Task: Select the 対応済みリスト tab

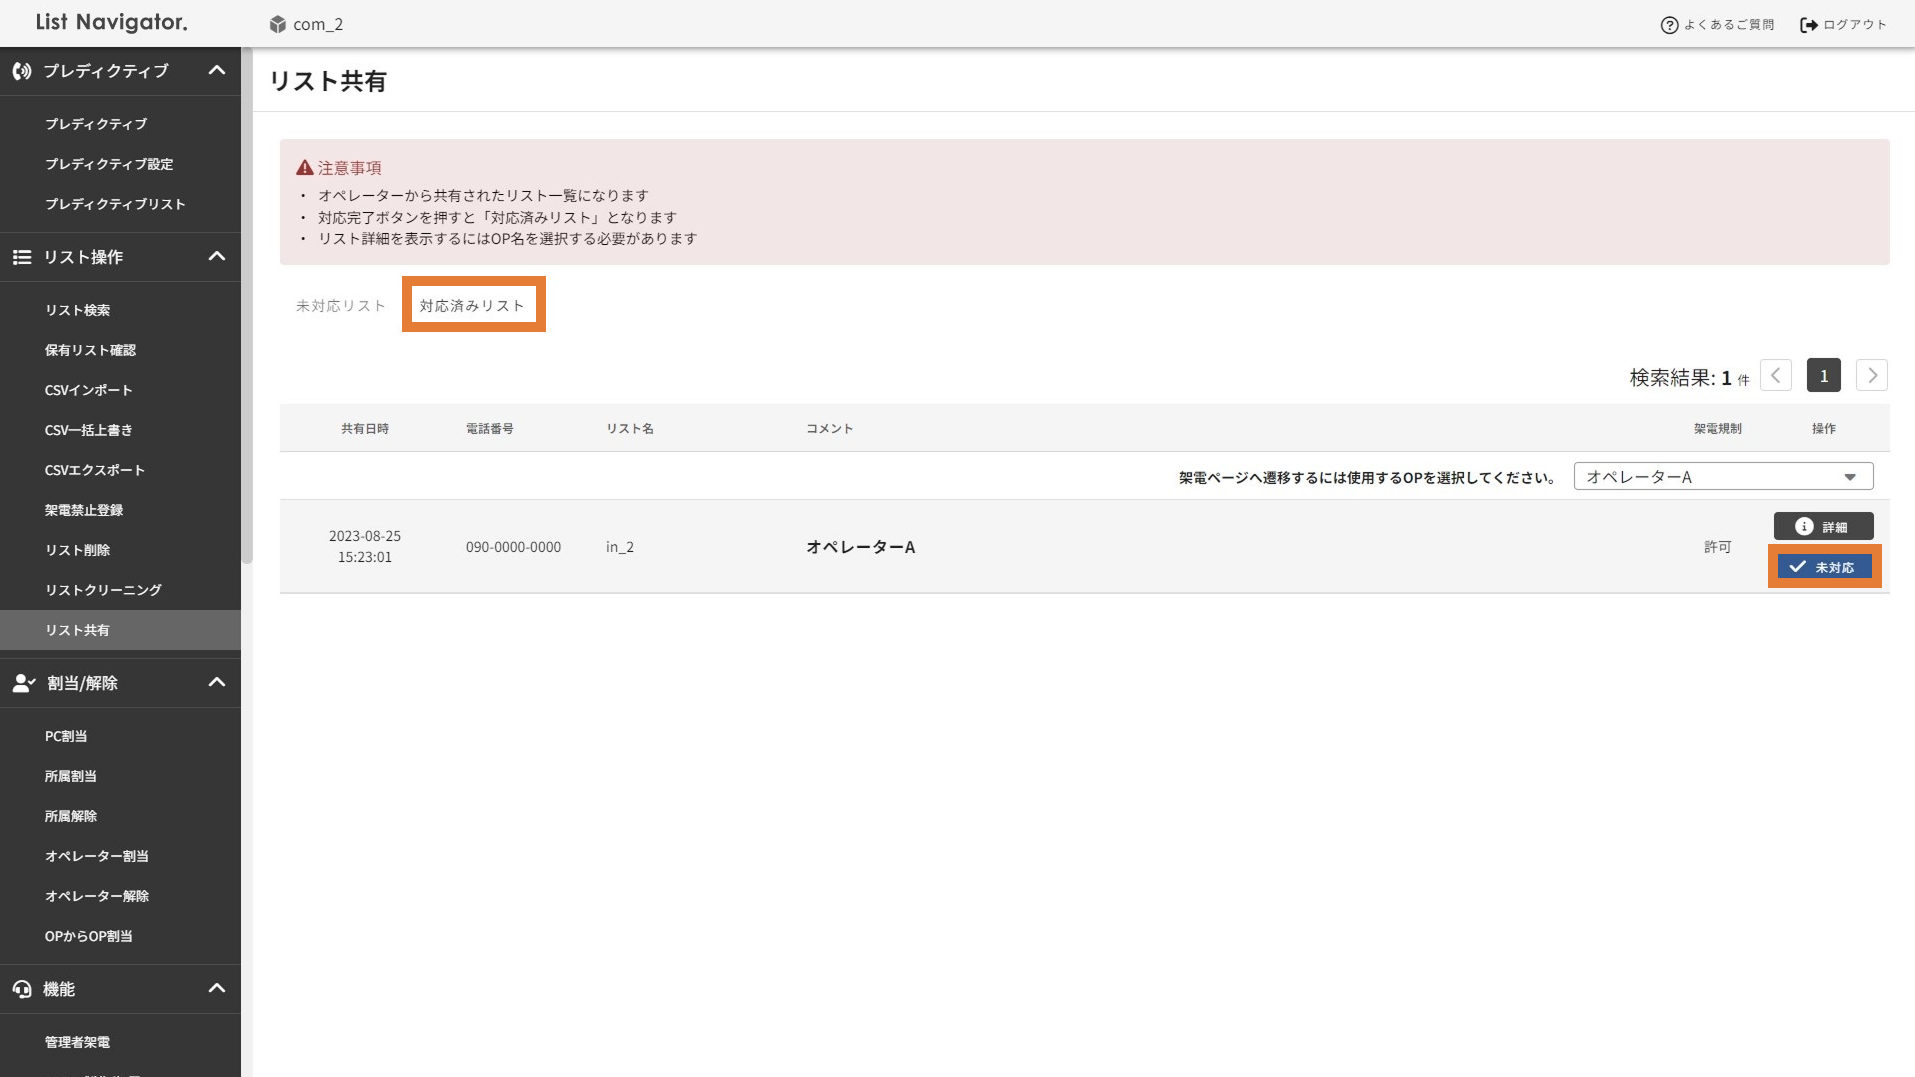Action: coord(472,306)
